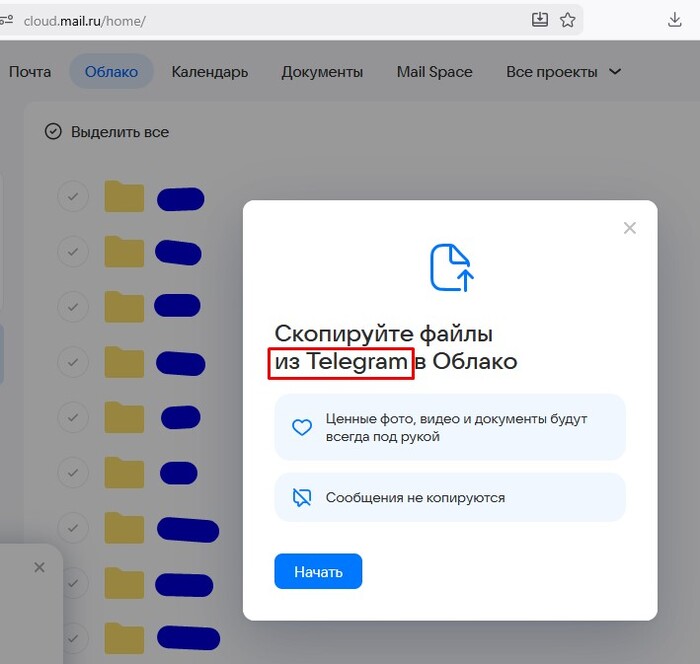Open the Календарь tab
The height and width of the screenshot is (664, 700).
210,72
